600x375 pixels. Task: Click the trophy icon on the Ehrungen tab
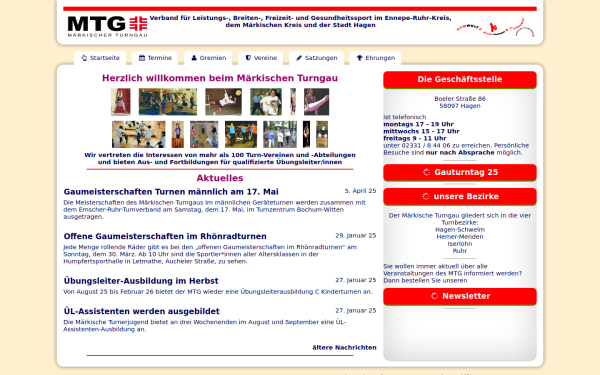point(360,58)
